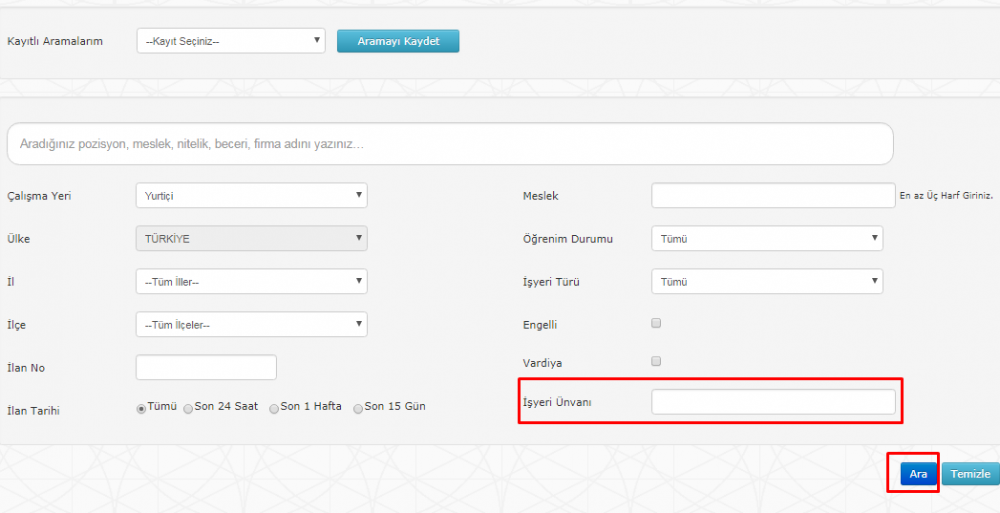Open the Çalışma Yeri dropdown
This screenshot has height=513, width=1000.
[251, 195]
